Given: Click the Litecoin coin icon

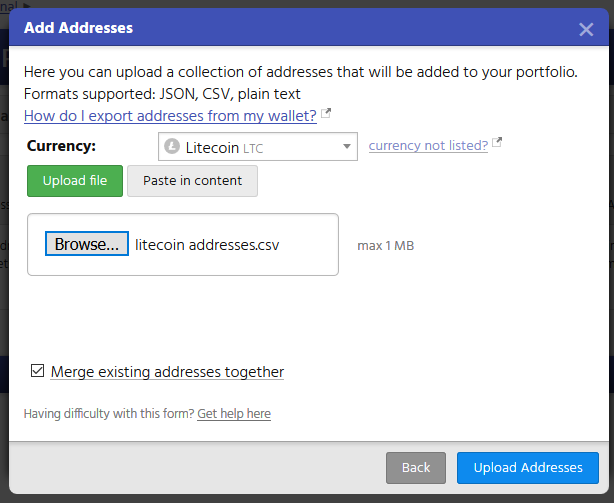Looking at the screenshot, I should pos(172,147).
